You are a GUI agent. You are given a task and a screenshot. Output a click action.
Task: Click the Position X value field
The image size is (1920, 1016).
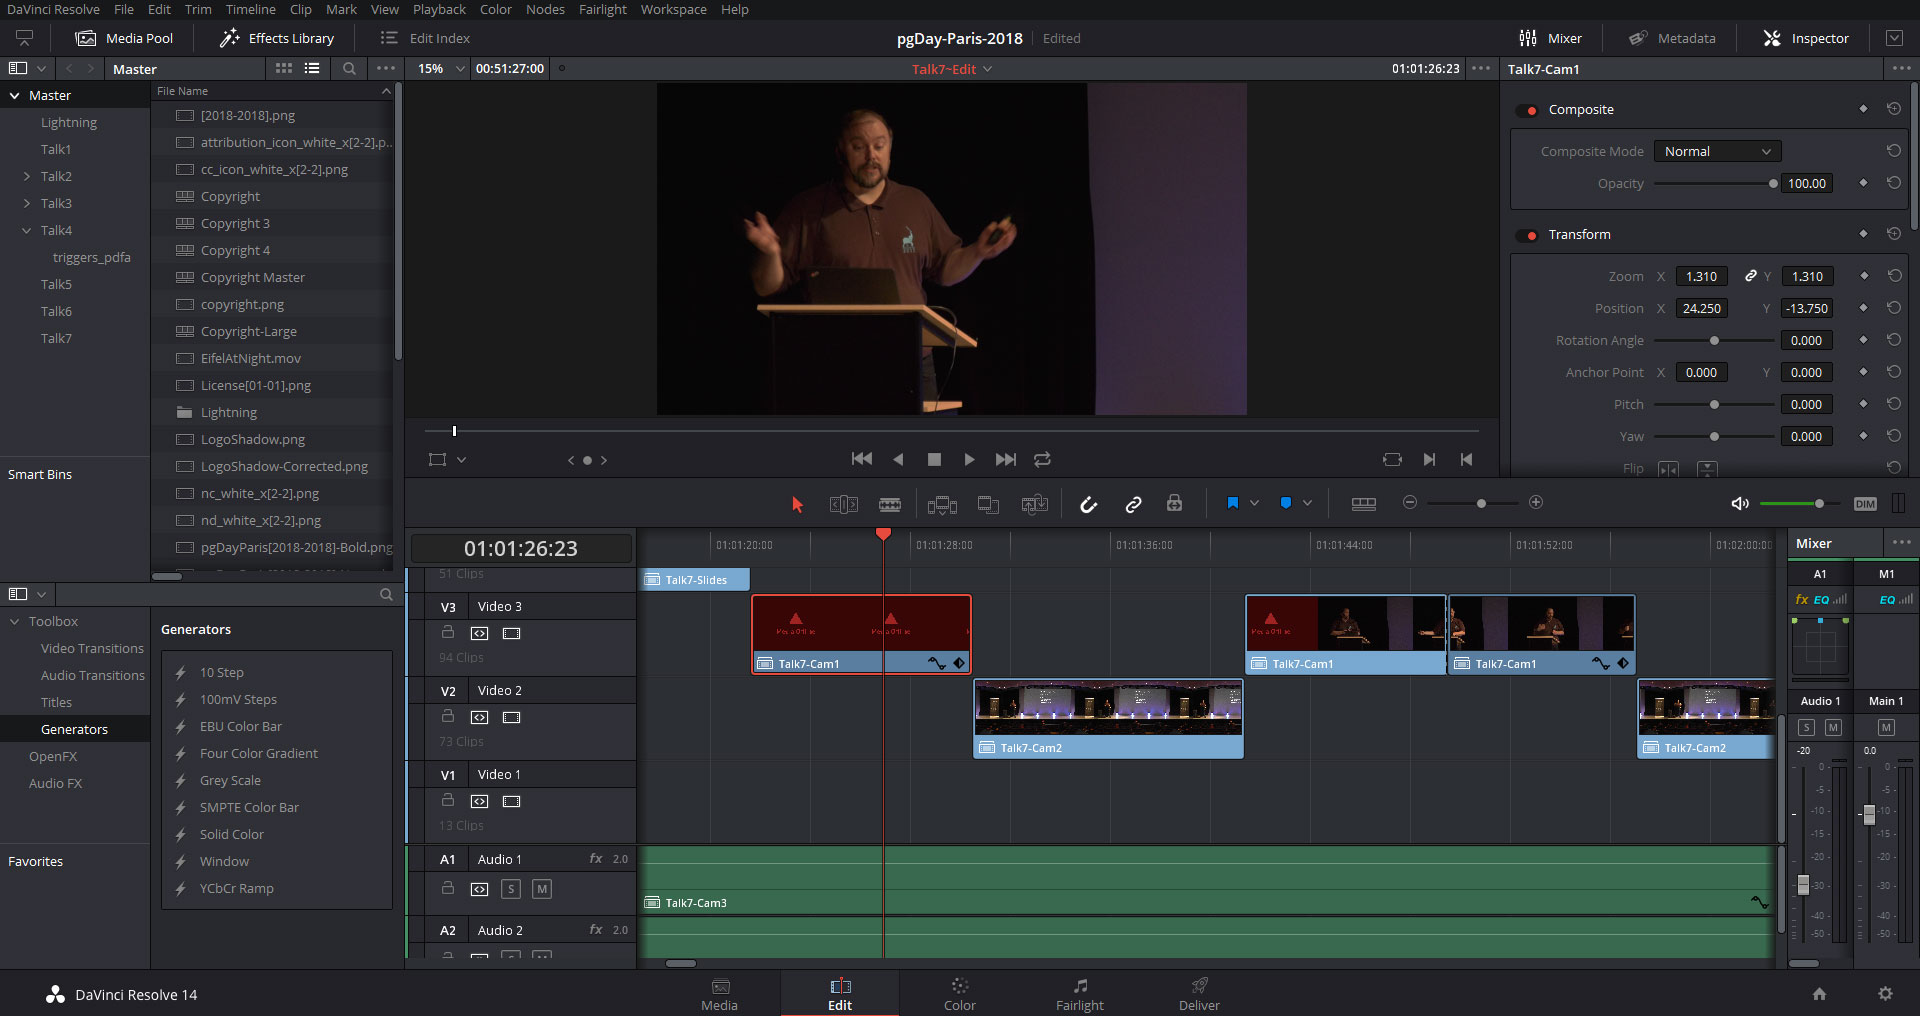(x=1701, y=308)
